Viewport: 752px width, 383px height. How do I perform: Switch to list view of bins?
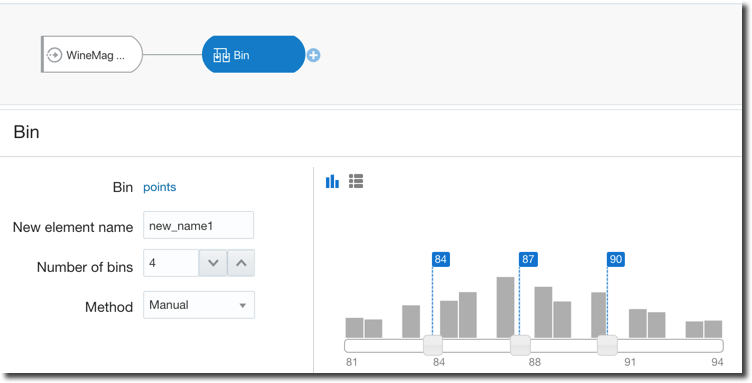point(356,181)
